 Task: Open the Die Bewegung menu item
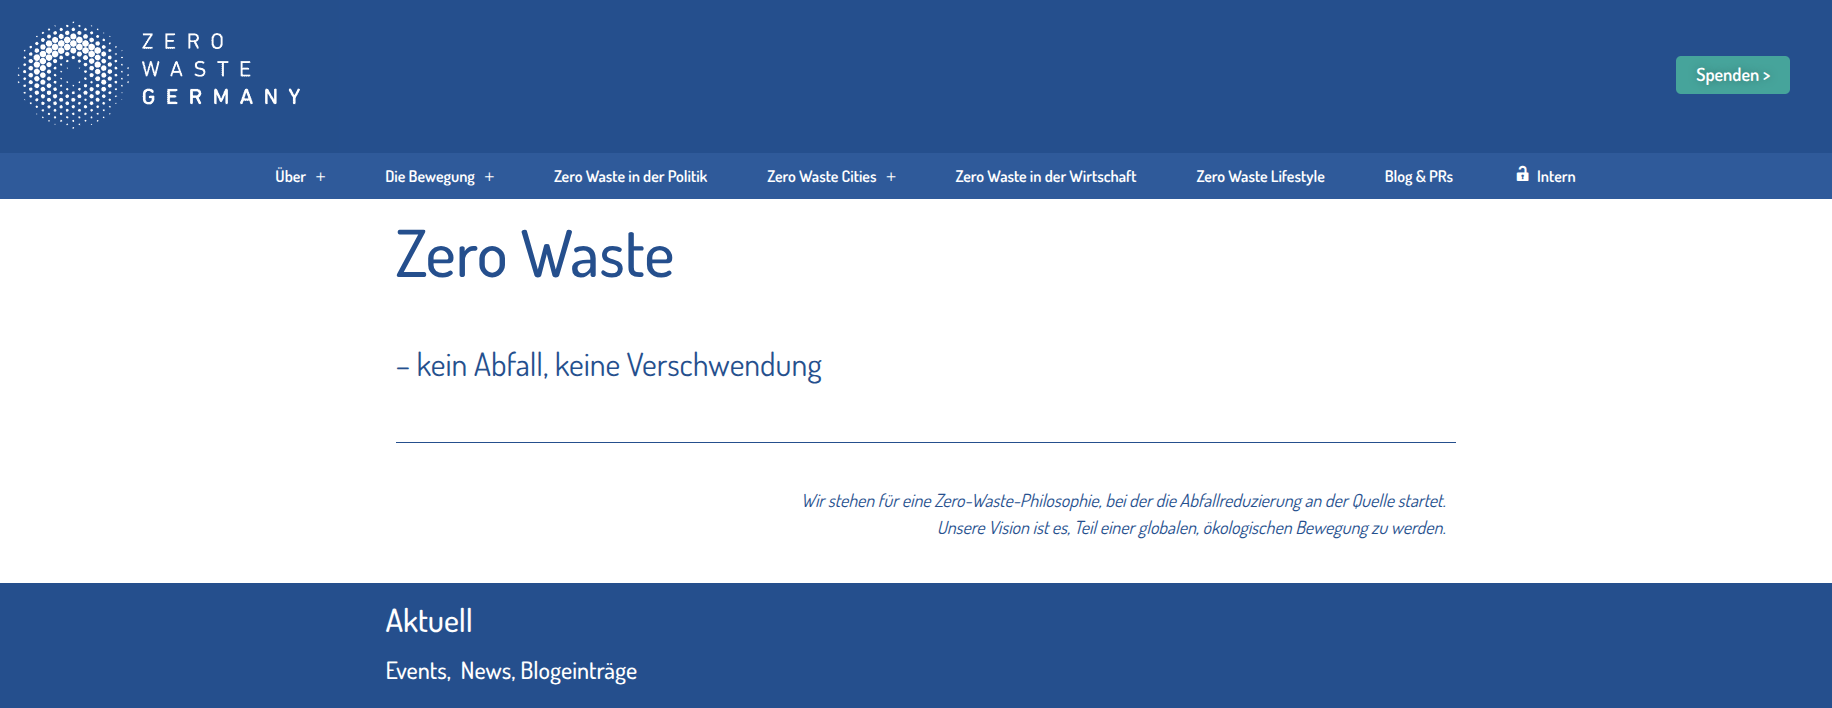click(x=430, y=177)
